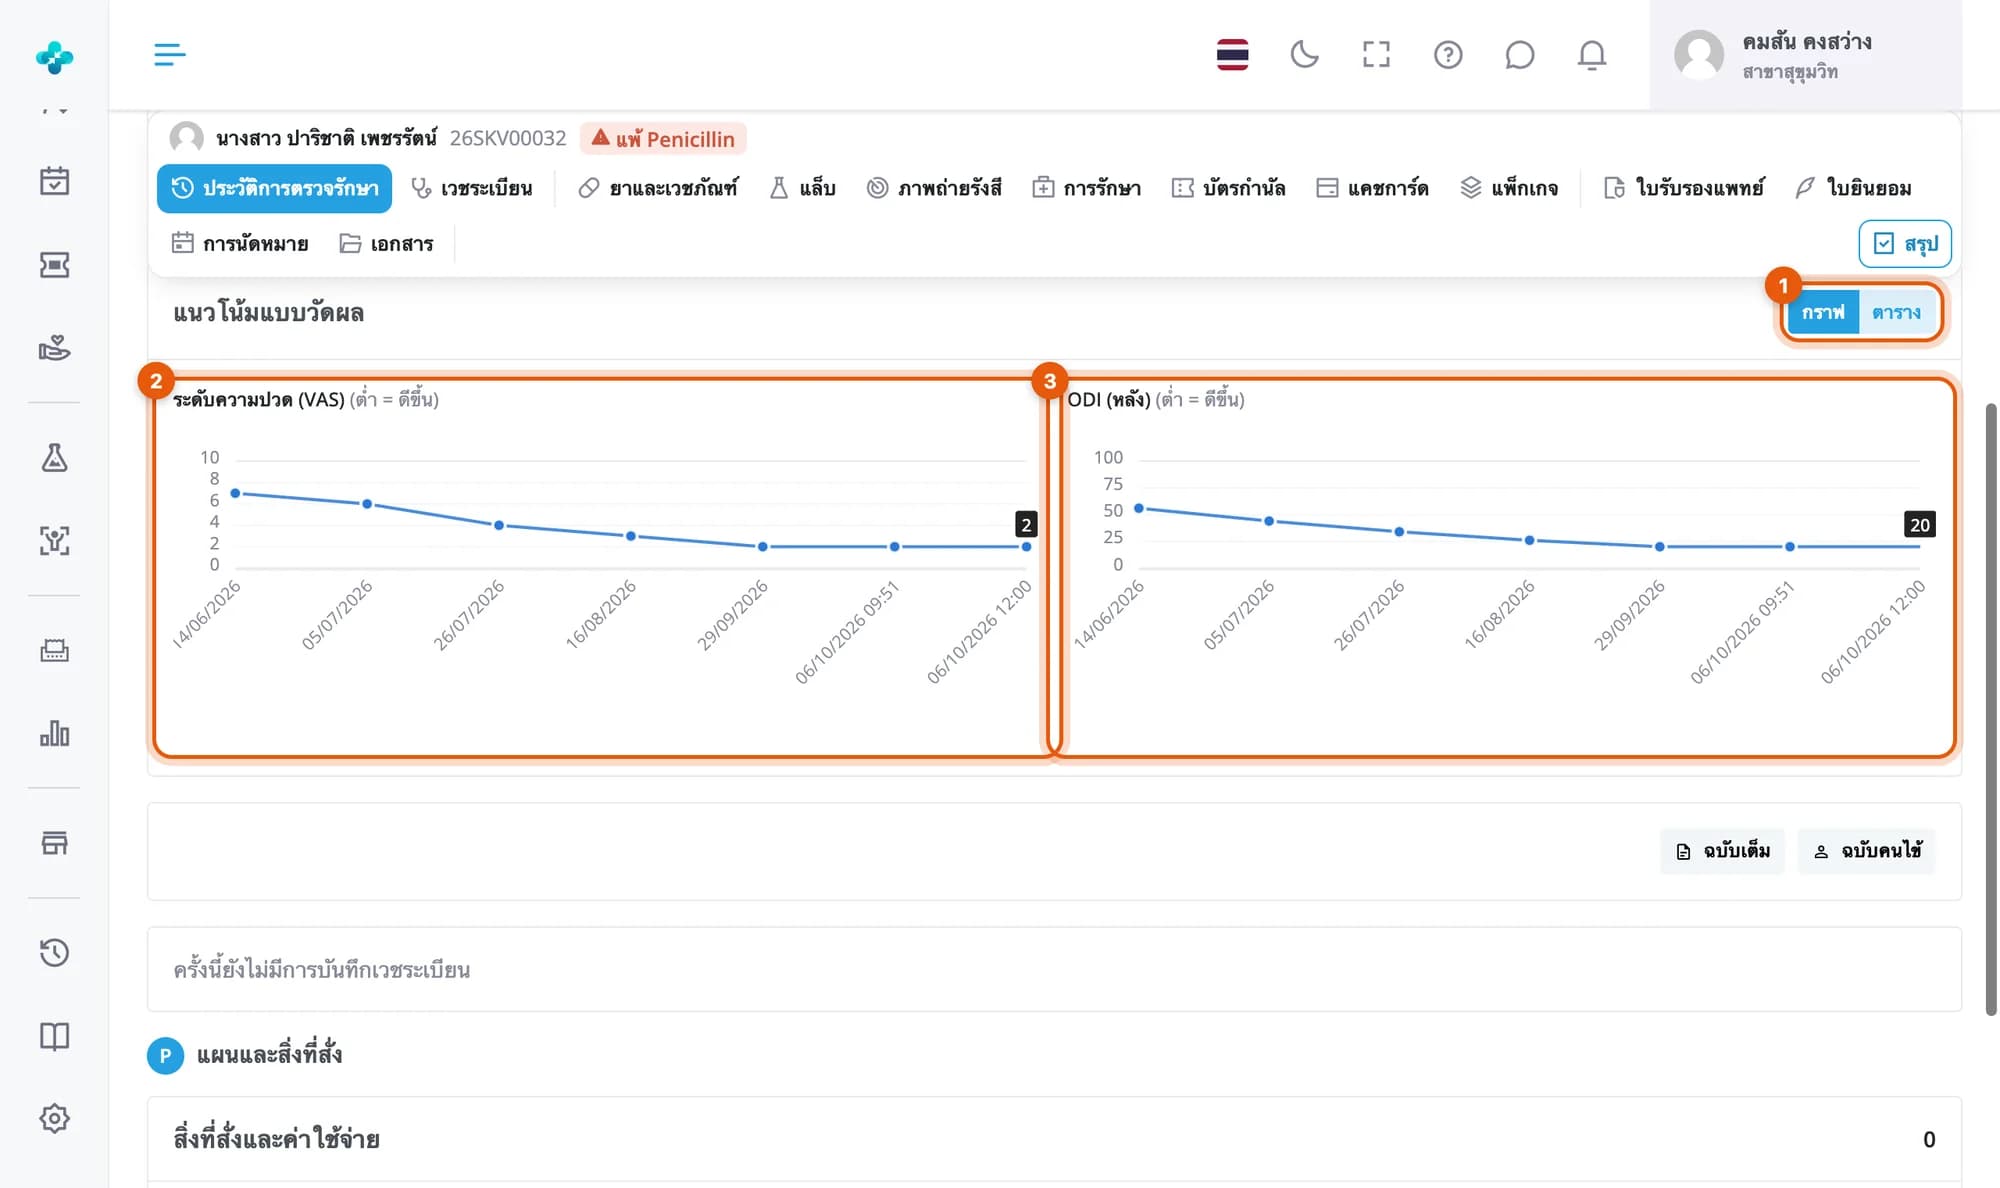Open the bar chart reports sidebar icon
The width and height of the screenshot is (2000, 1188).
click(x=54, y=734)
